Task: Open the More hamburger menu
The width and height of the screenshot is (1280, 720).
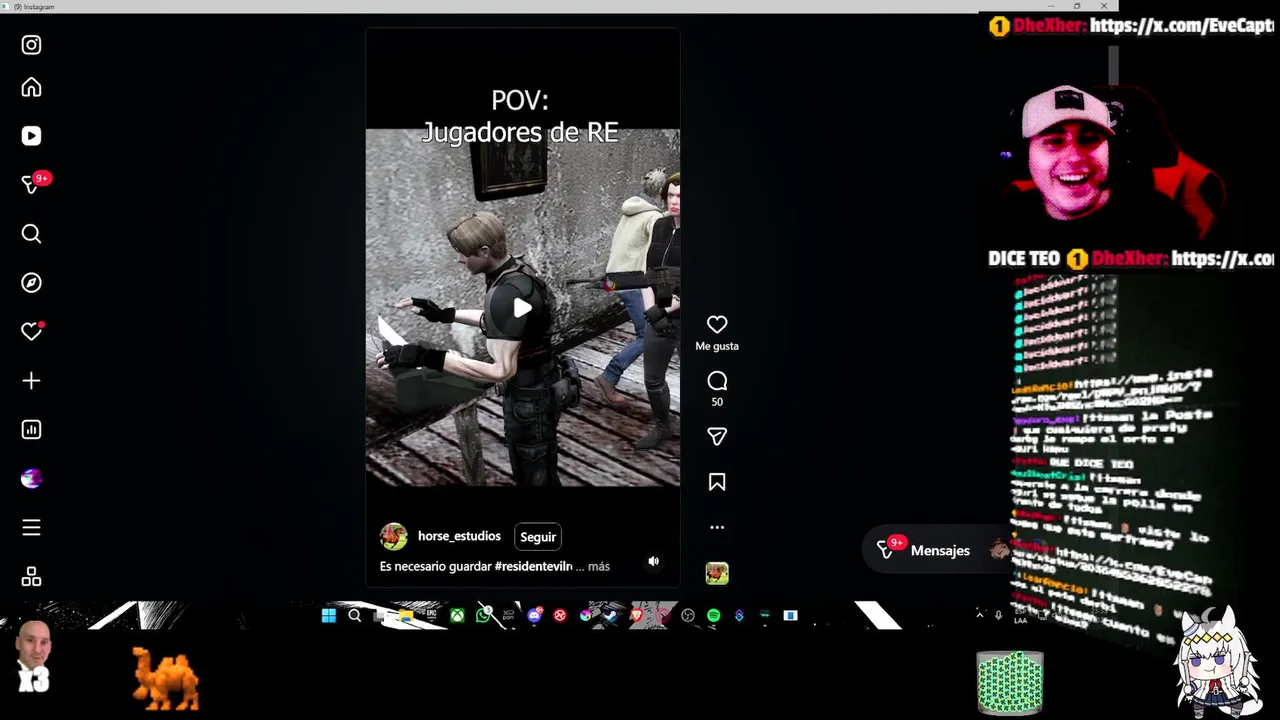Action: pyautogui.click(x=31, y=527)
